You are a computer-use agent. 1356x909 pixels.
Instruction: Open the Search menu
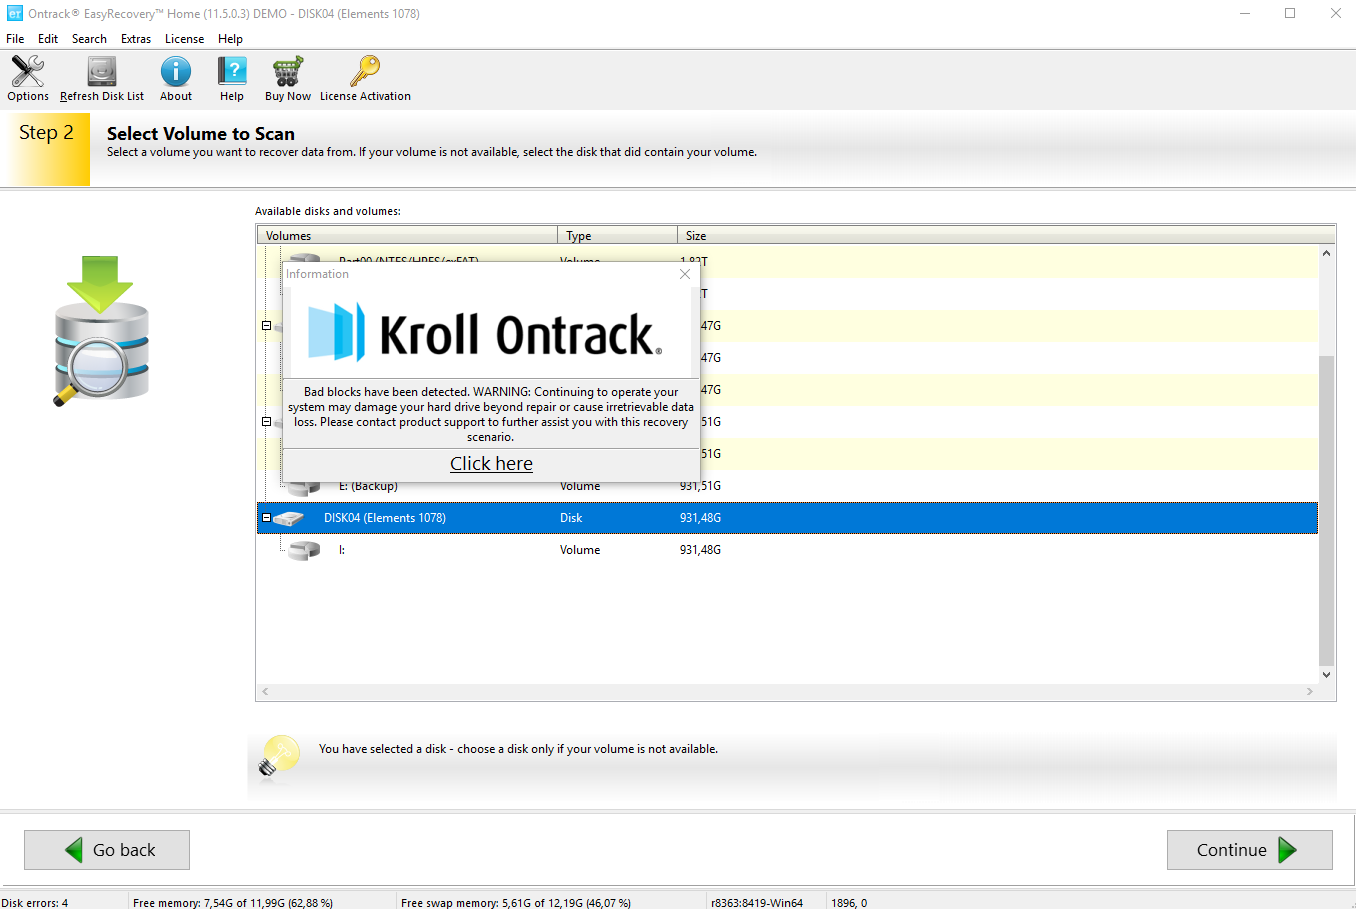[89, 39]
